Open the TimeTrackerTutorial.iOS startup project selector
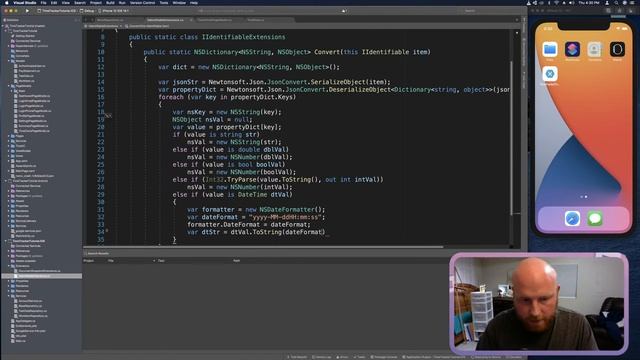 coord(57,11)
